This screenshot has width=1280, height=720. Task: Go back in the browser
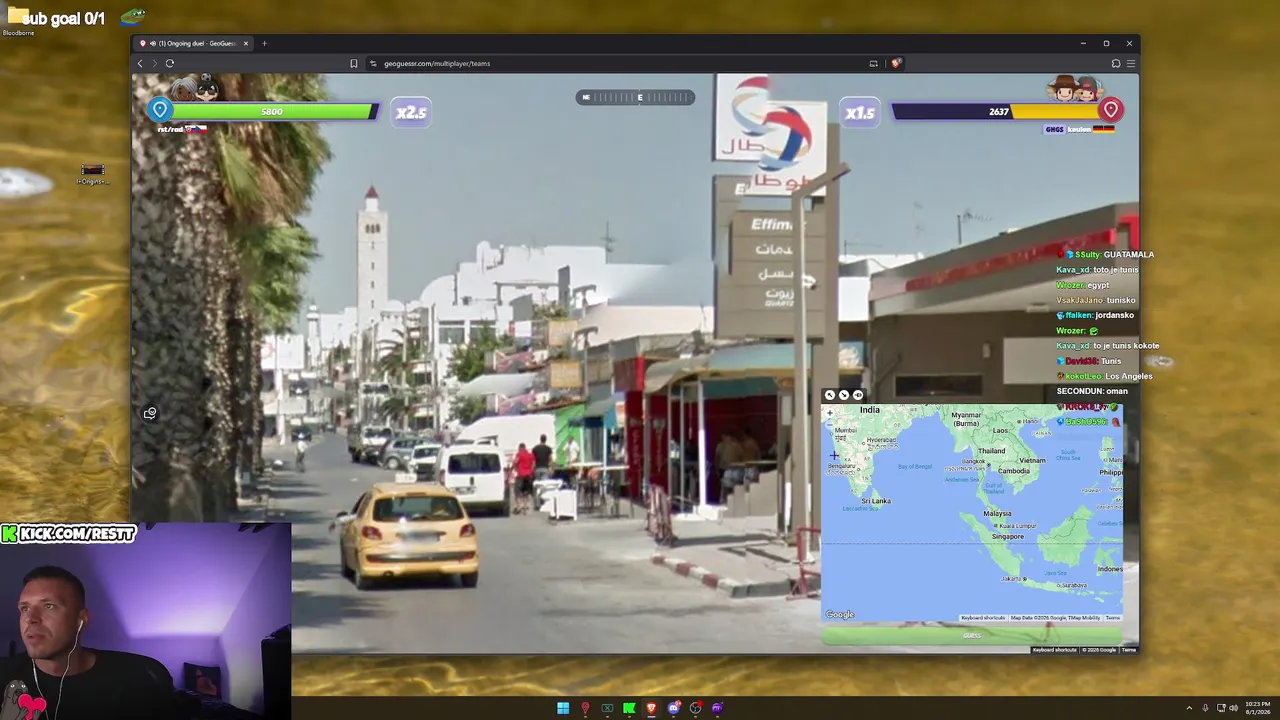[140, 63]
